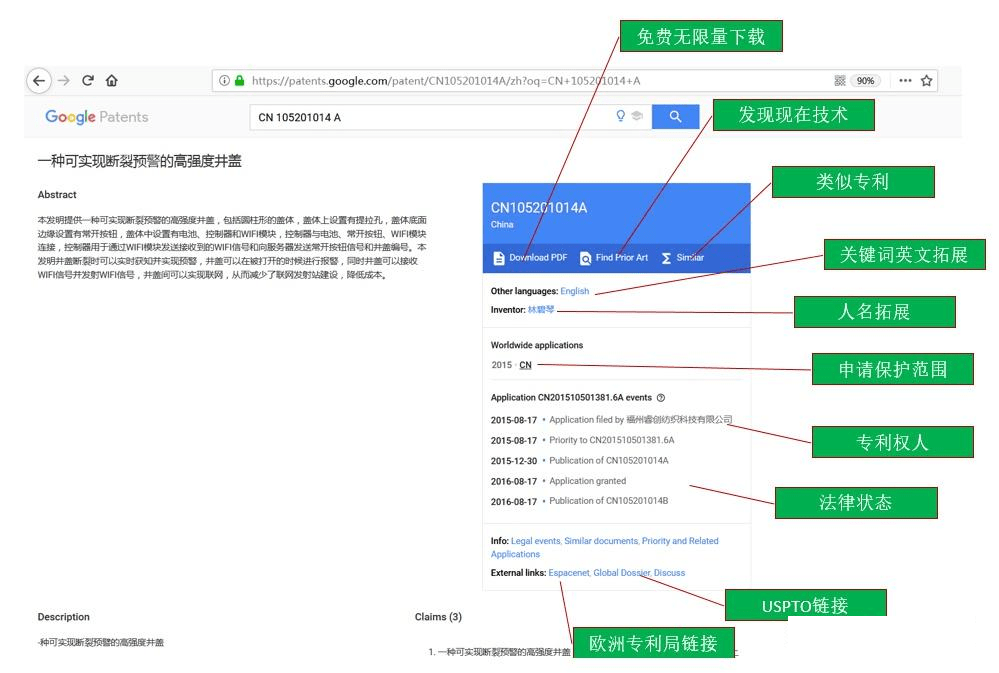Click the Publication of CN105201014A row
The height and width of the screenshot is (673, 999).
580,461
